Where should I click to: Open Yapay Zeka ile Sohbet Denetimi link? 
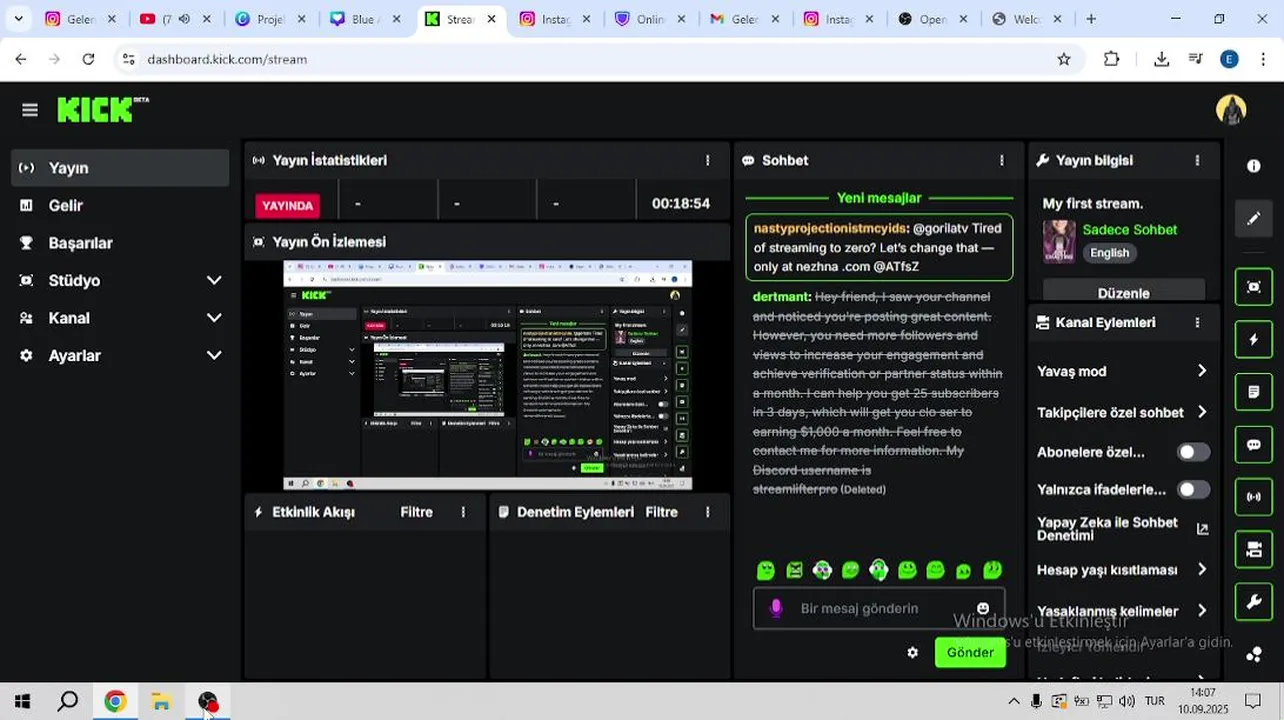point(1122,529)
